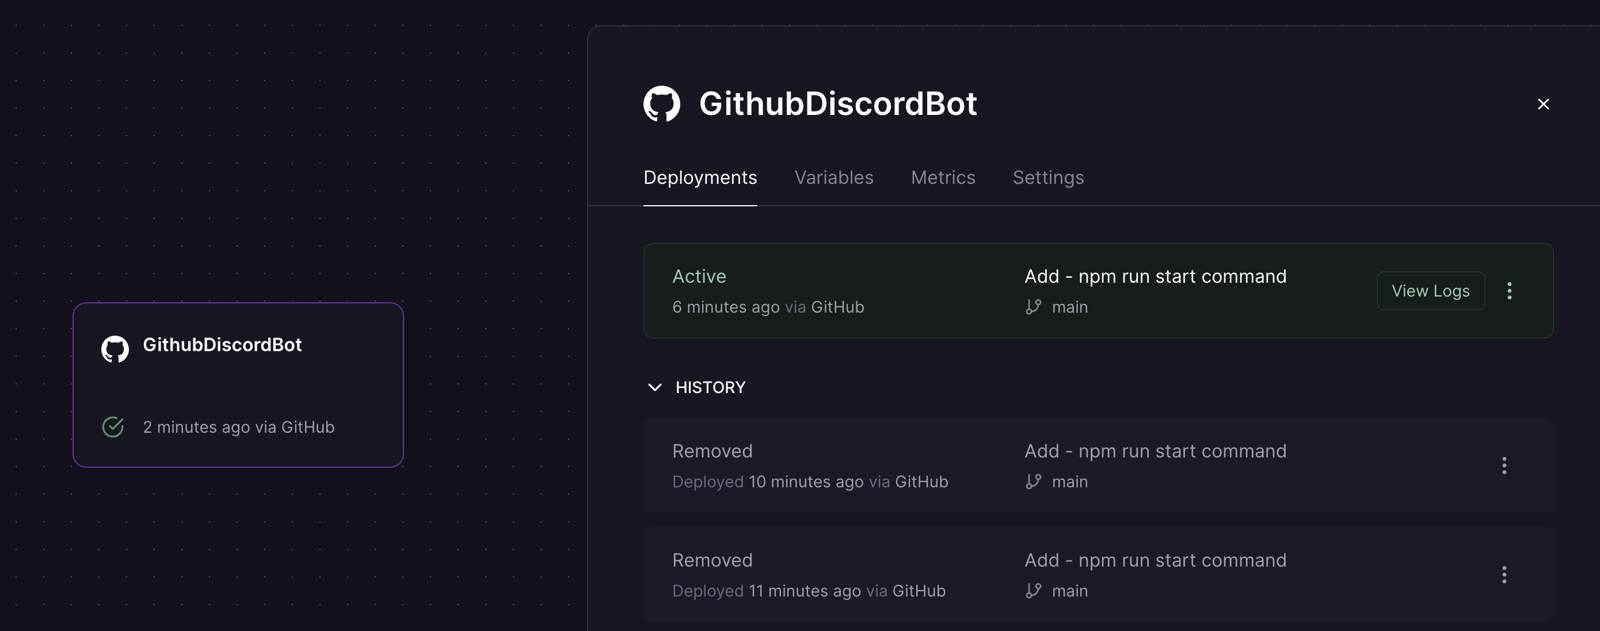Open the Metrics tab
The height and width of the screenshot is (631, 1600).
tap(942, 178)
